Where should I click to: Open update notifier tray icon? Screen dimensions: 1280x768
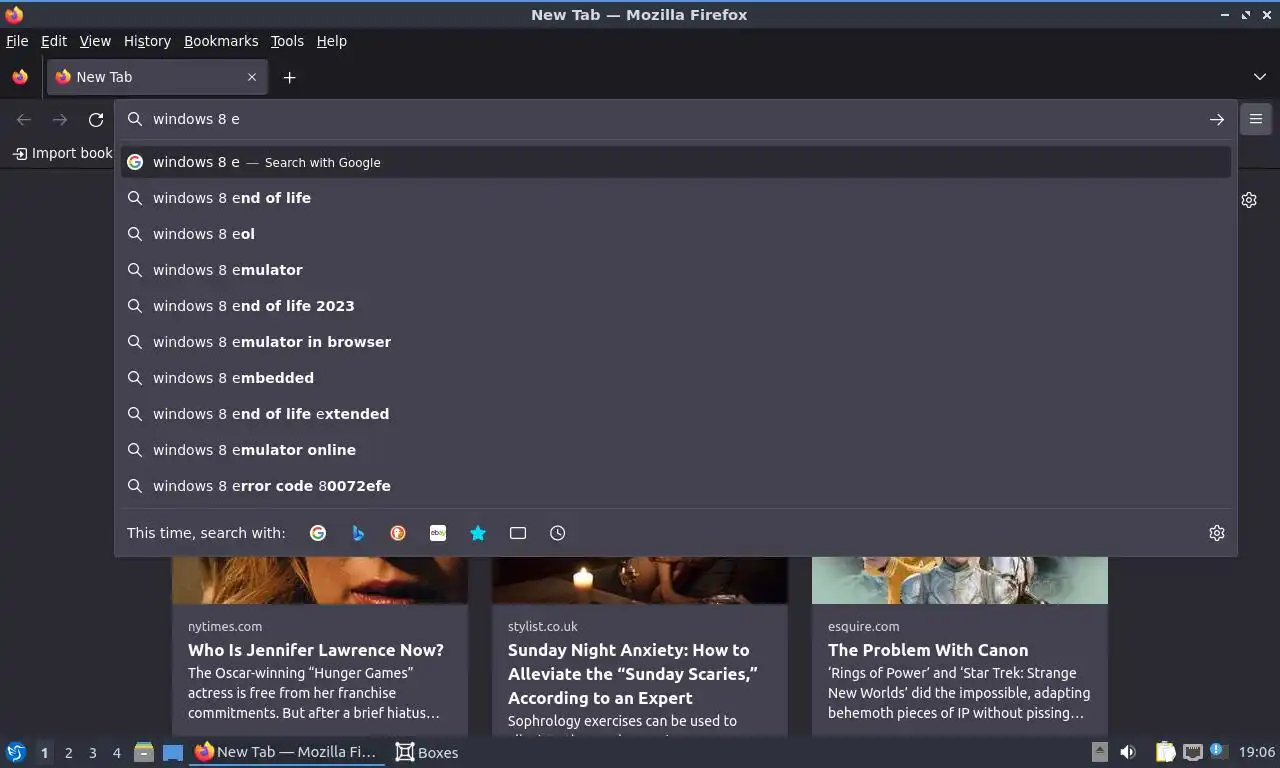click(1217, 750)
